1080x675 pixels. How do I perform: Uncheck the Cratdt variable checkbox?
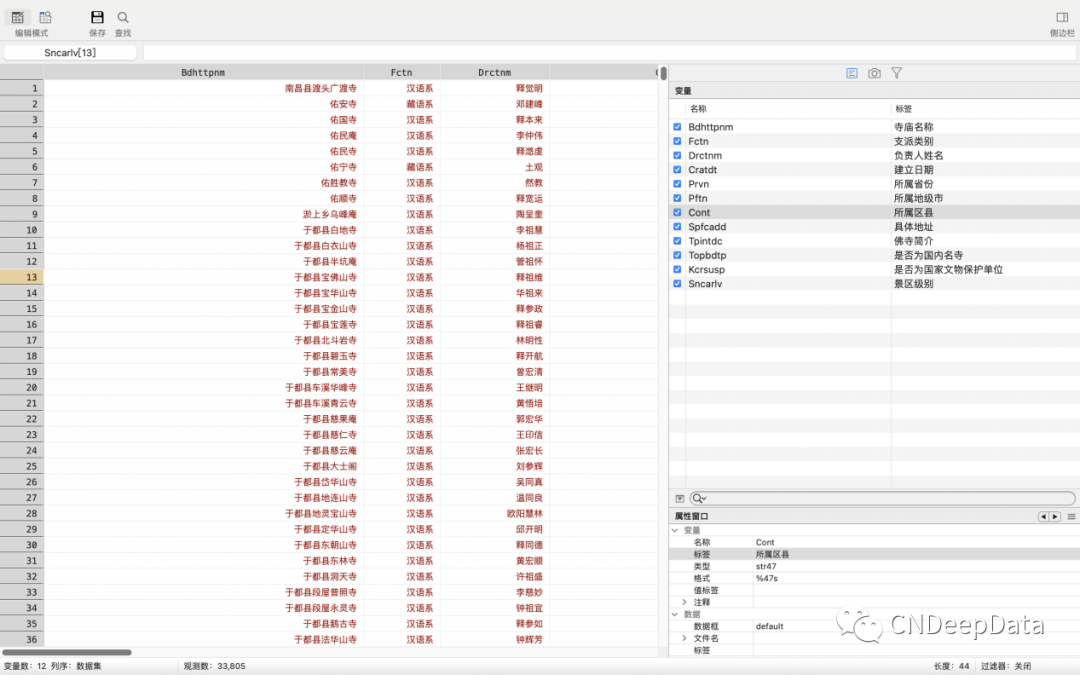pyautogui.click(x=677, y=169)
